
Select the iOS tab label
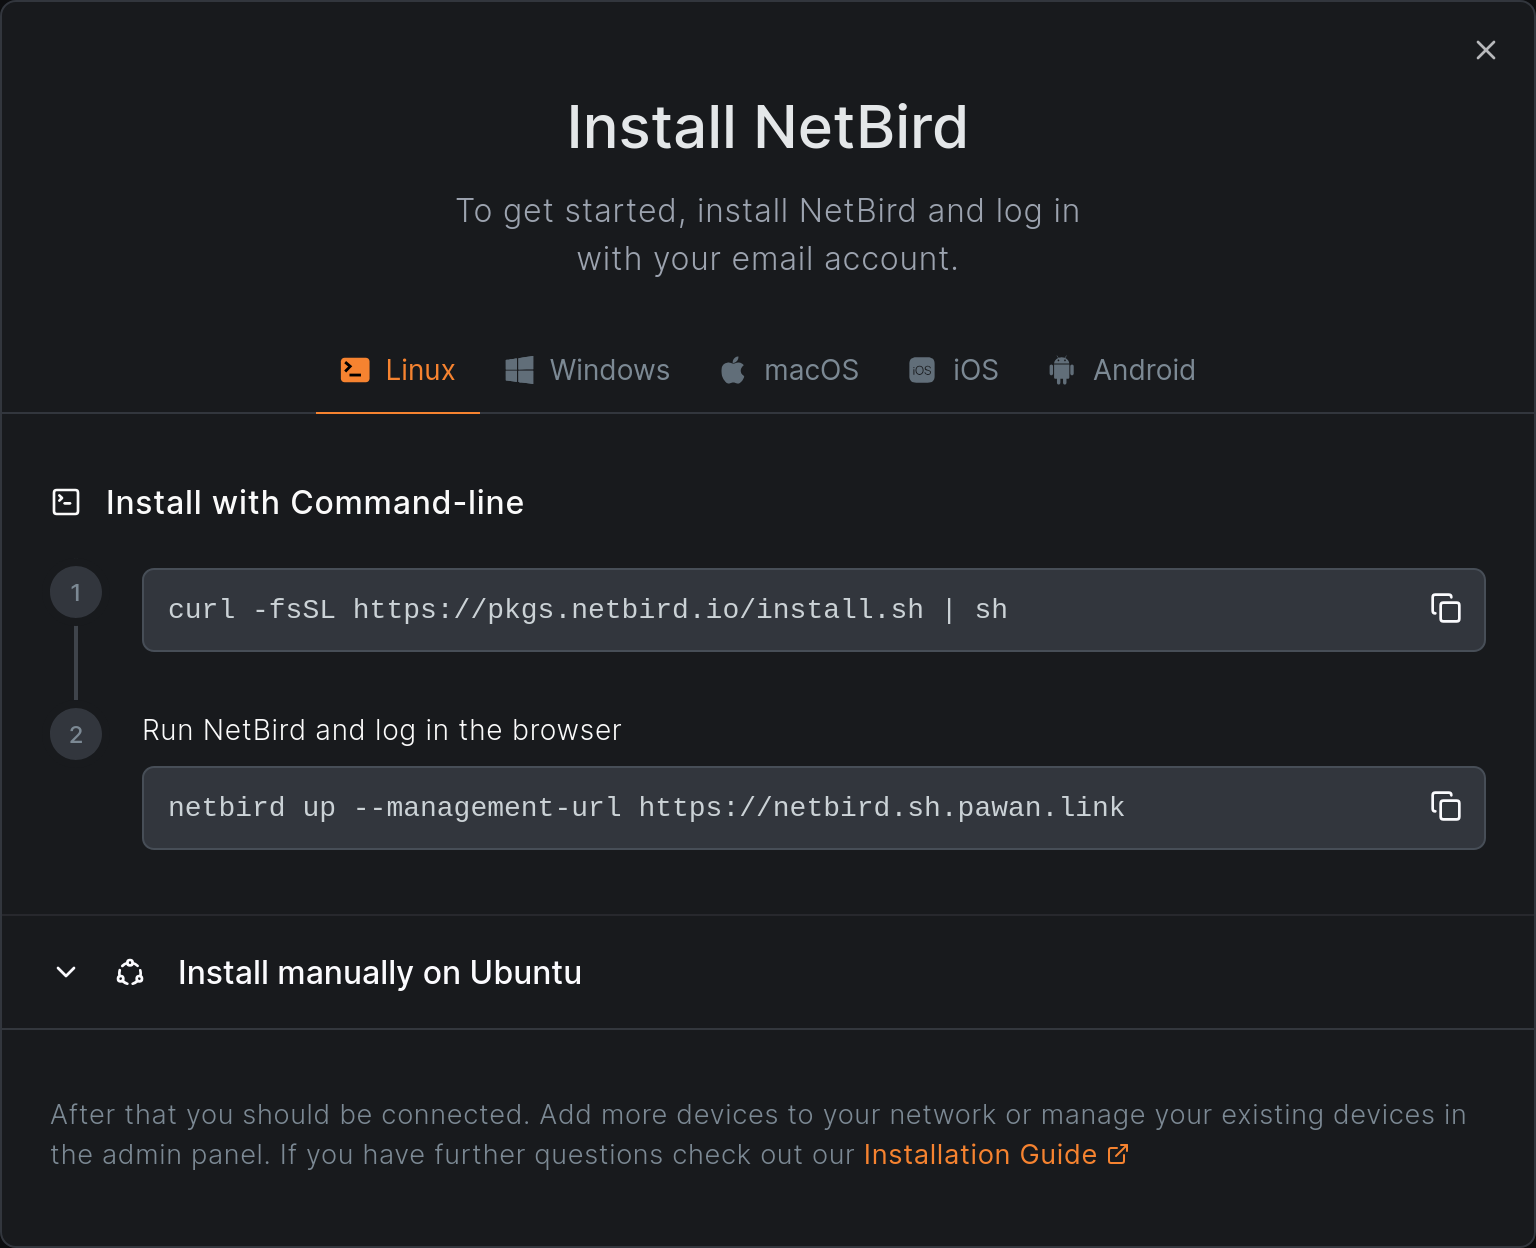pyautogui.click(x=975, y=370)
